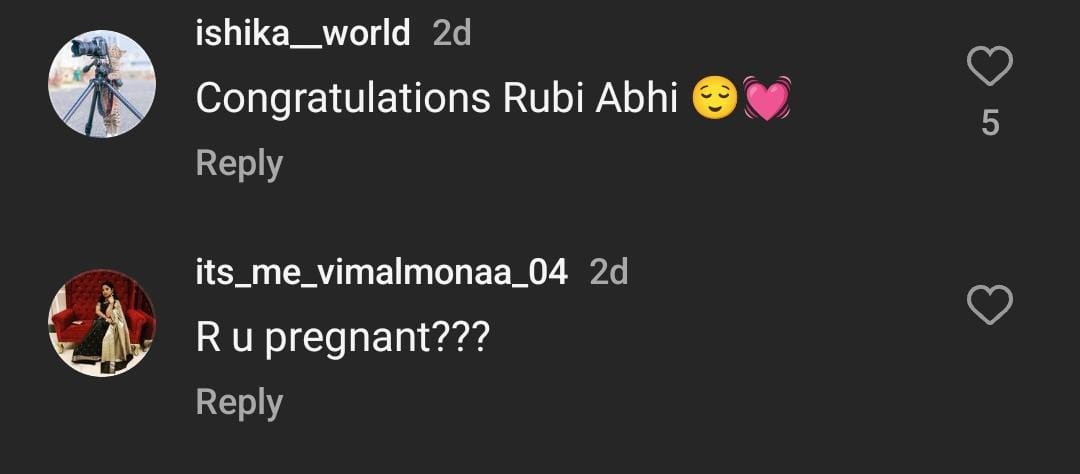Screen dimensions: 1080x474
Task: Click the 2d timestamp beside its_me_vimalmonaa_04
Action: point(609,271)
